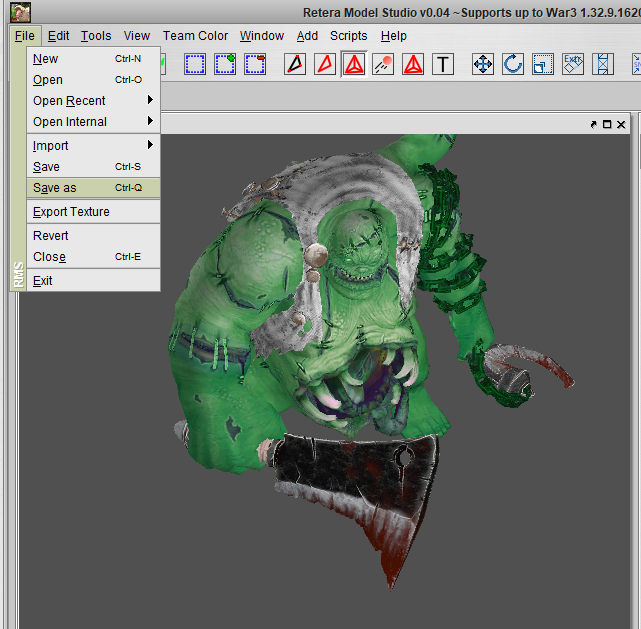Select the Move tool (four-way arrows)

tap(483, 65)
